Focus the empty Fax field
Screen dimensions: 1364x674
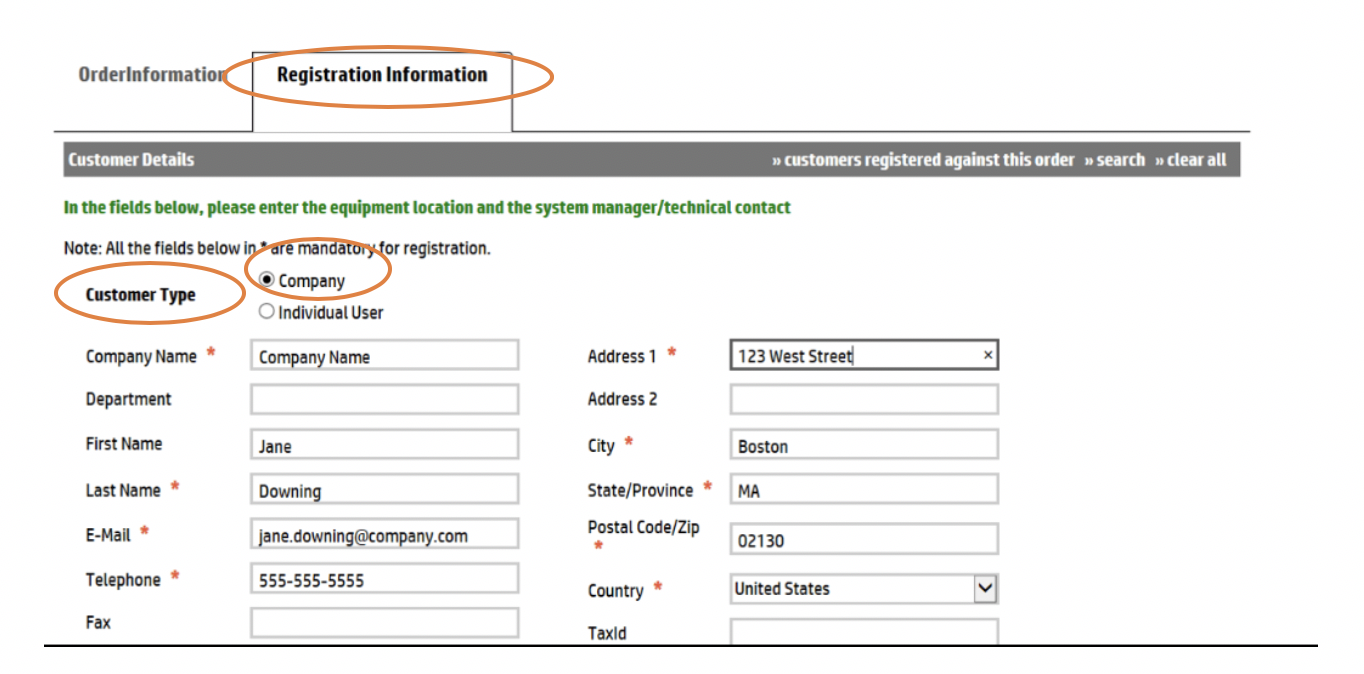tap(385, 622)
